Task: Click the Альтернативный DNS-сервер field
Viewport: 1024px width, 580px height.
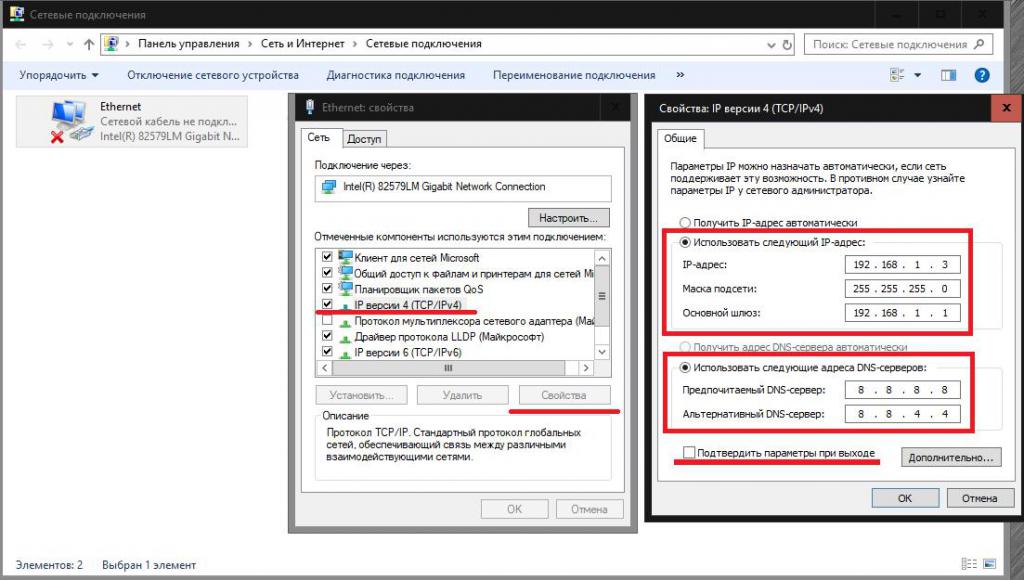Action: (903, 413)
